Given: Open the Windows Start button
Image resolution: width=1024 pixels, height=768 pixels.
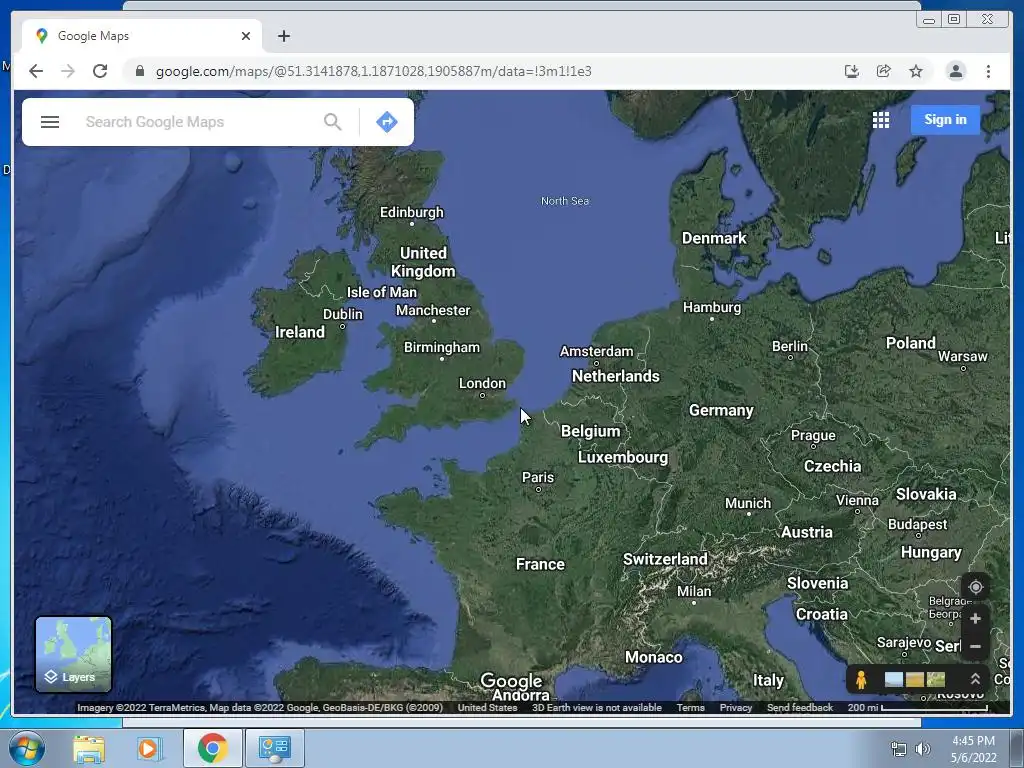Looking at the screenshot, I should (x=25, y=748).
